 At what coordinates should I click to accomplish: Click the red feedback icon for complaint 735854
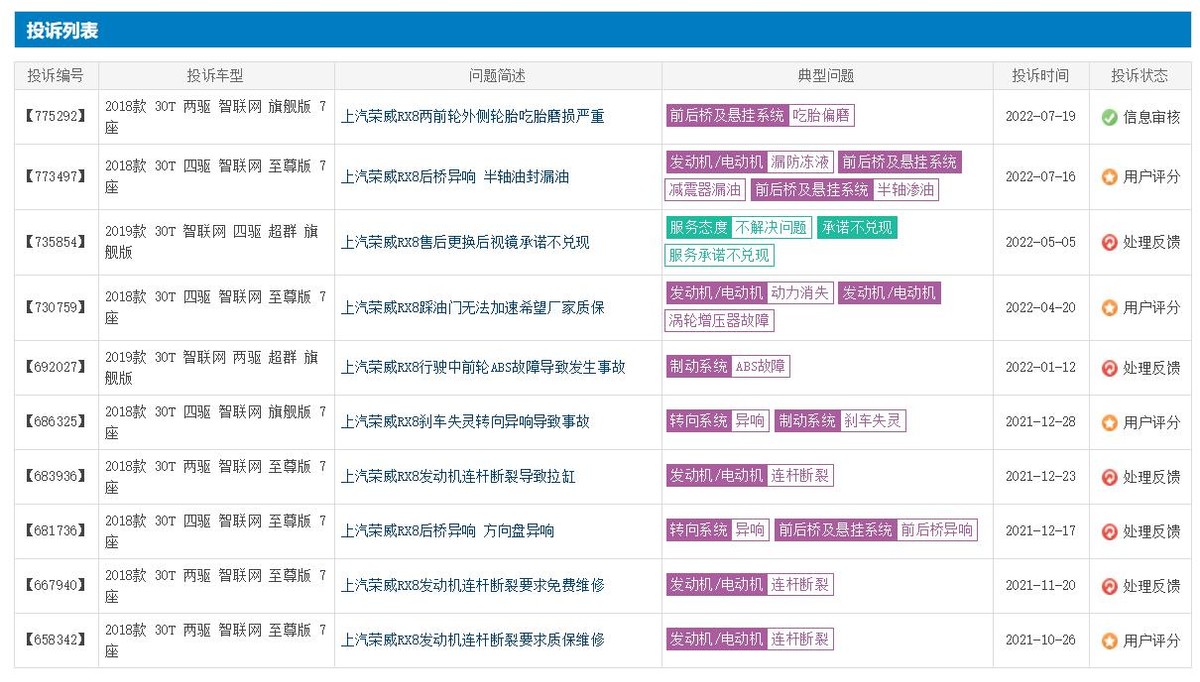coord(1109,242)
